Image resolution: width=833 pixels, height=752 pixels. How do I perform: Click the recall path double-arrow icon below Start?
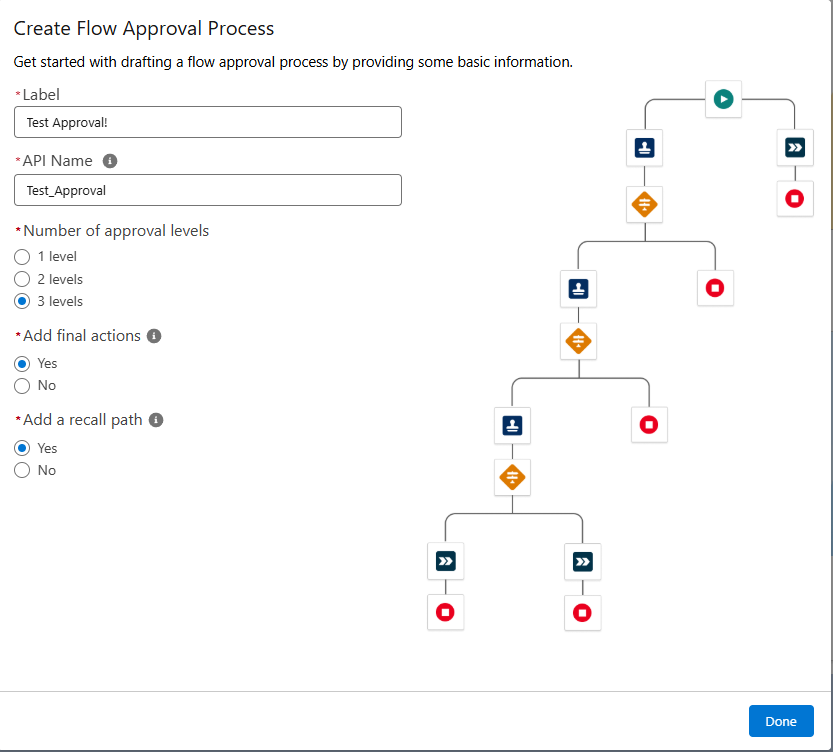795,148
